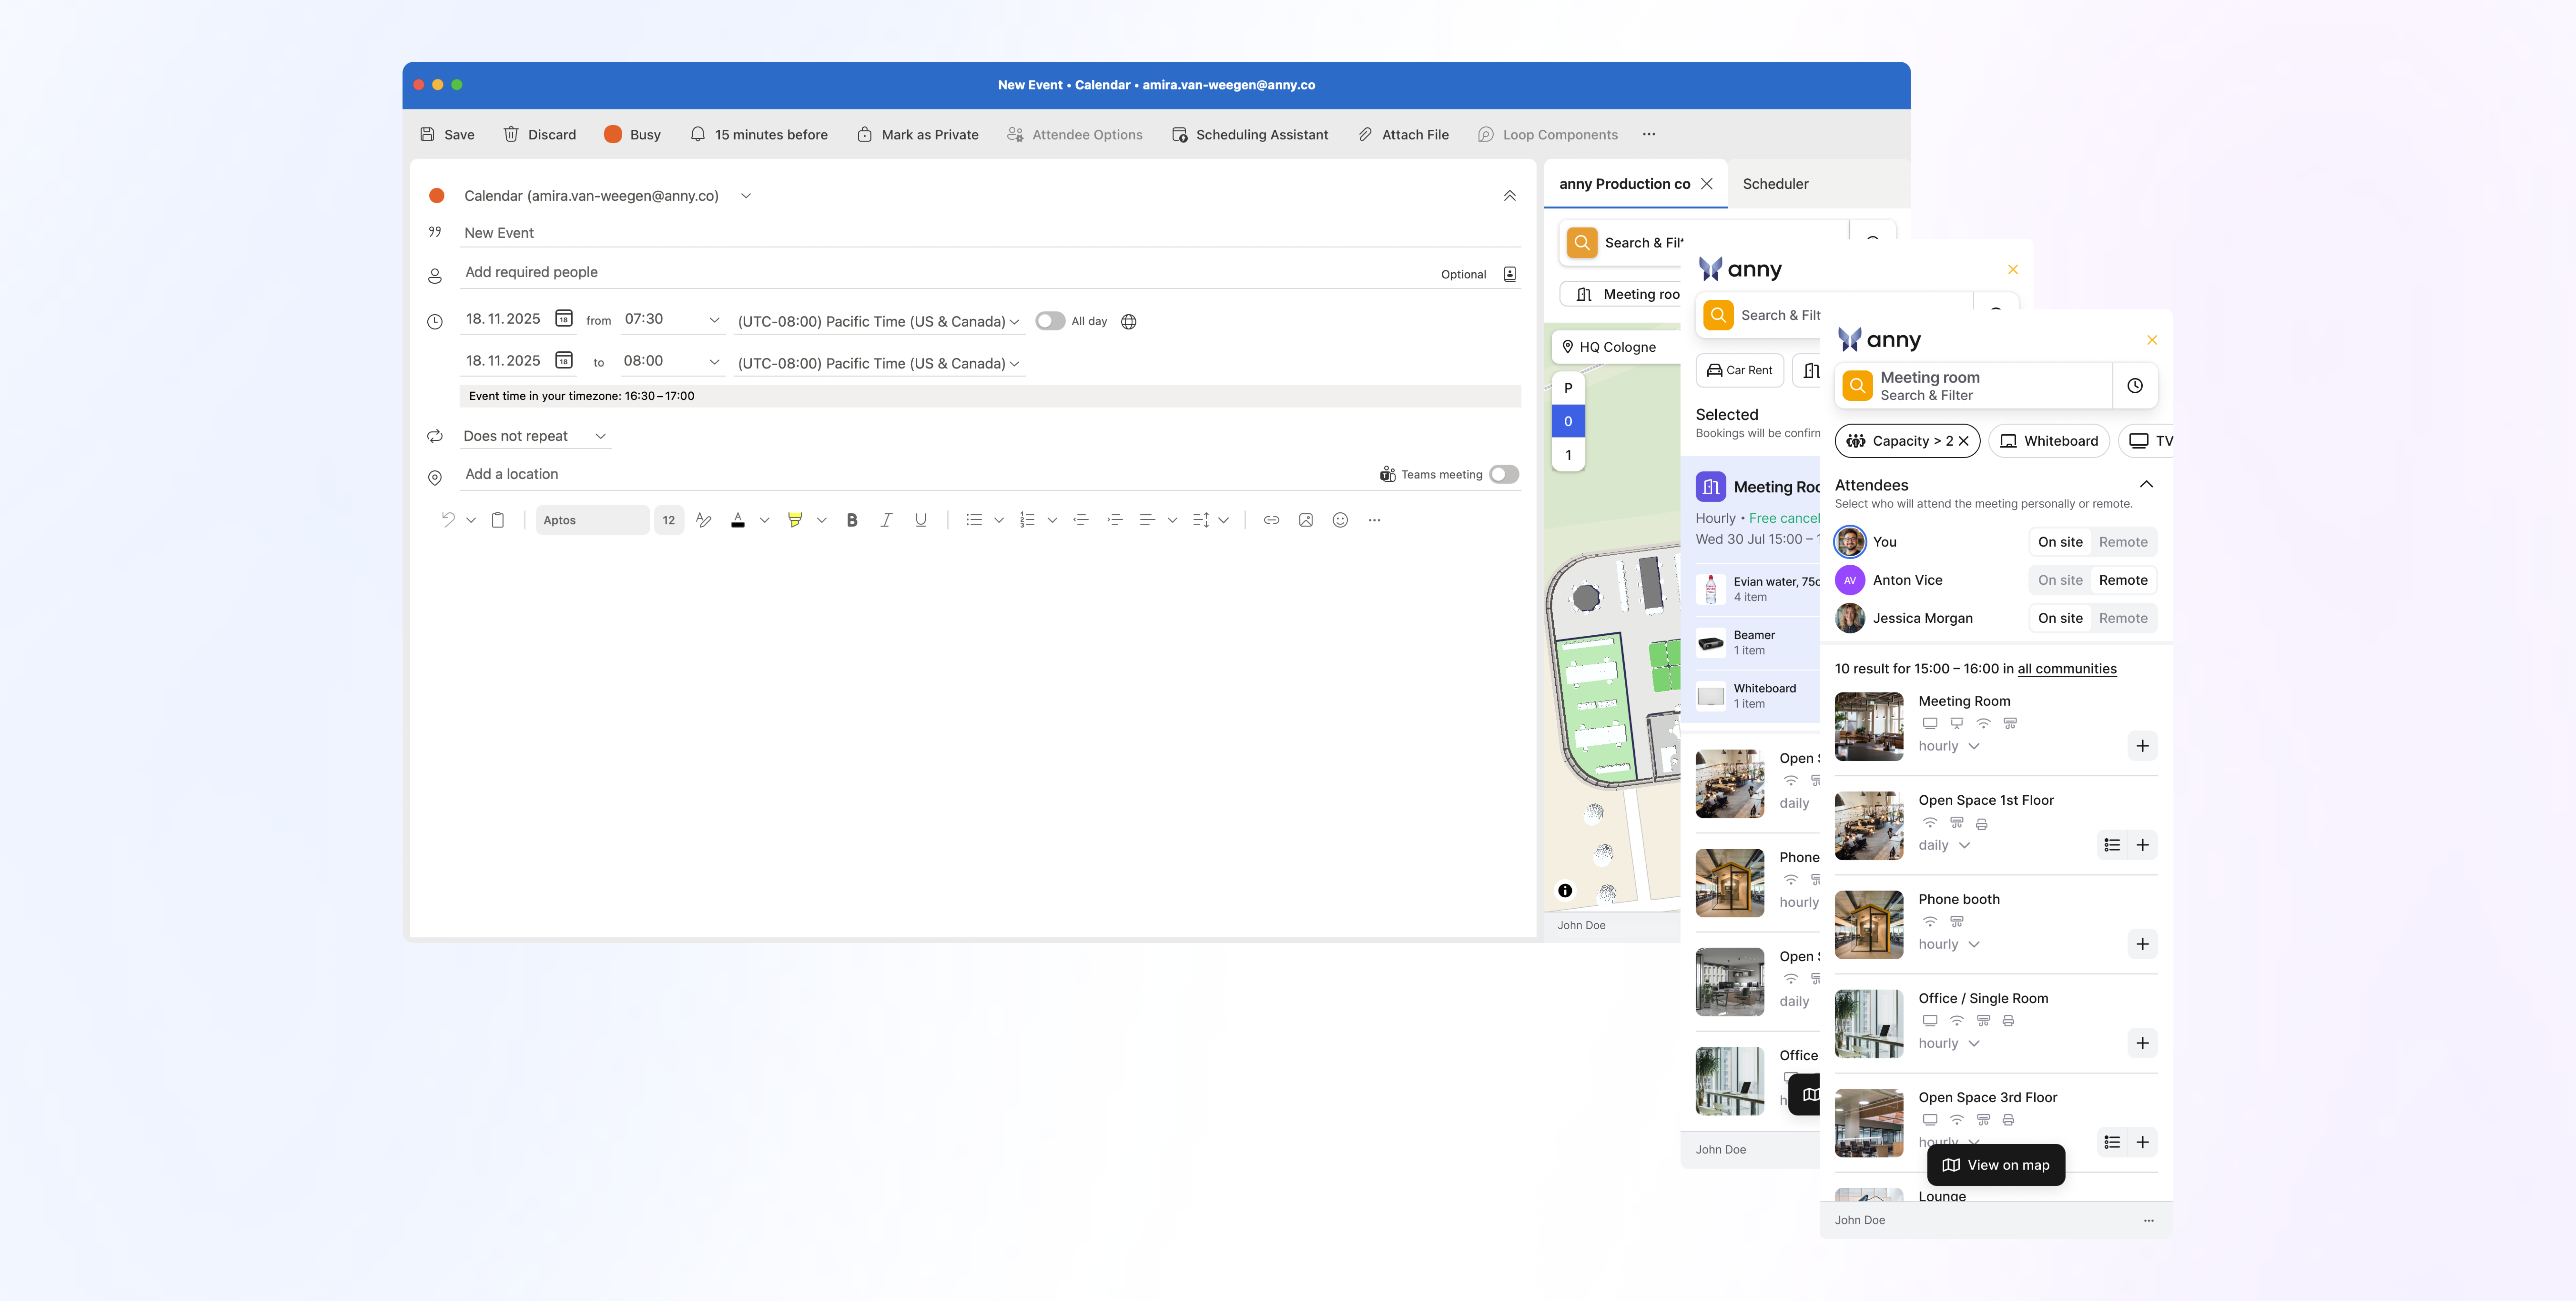Click the time zones globe icon
Image resolution: width=2576 pixels, height=1301 pixels.
pos(1129,322)
